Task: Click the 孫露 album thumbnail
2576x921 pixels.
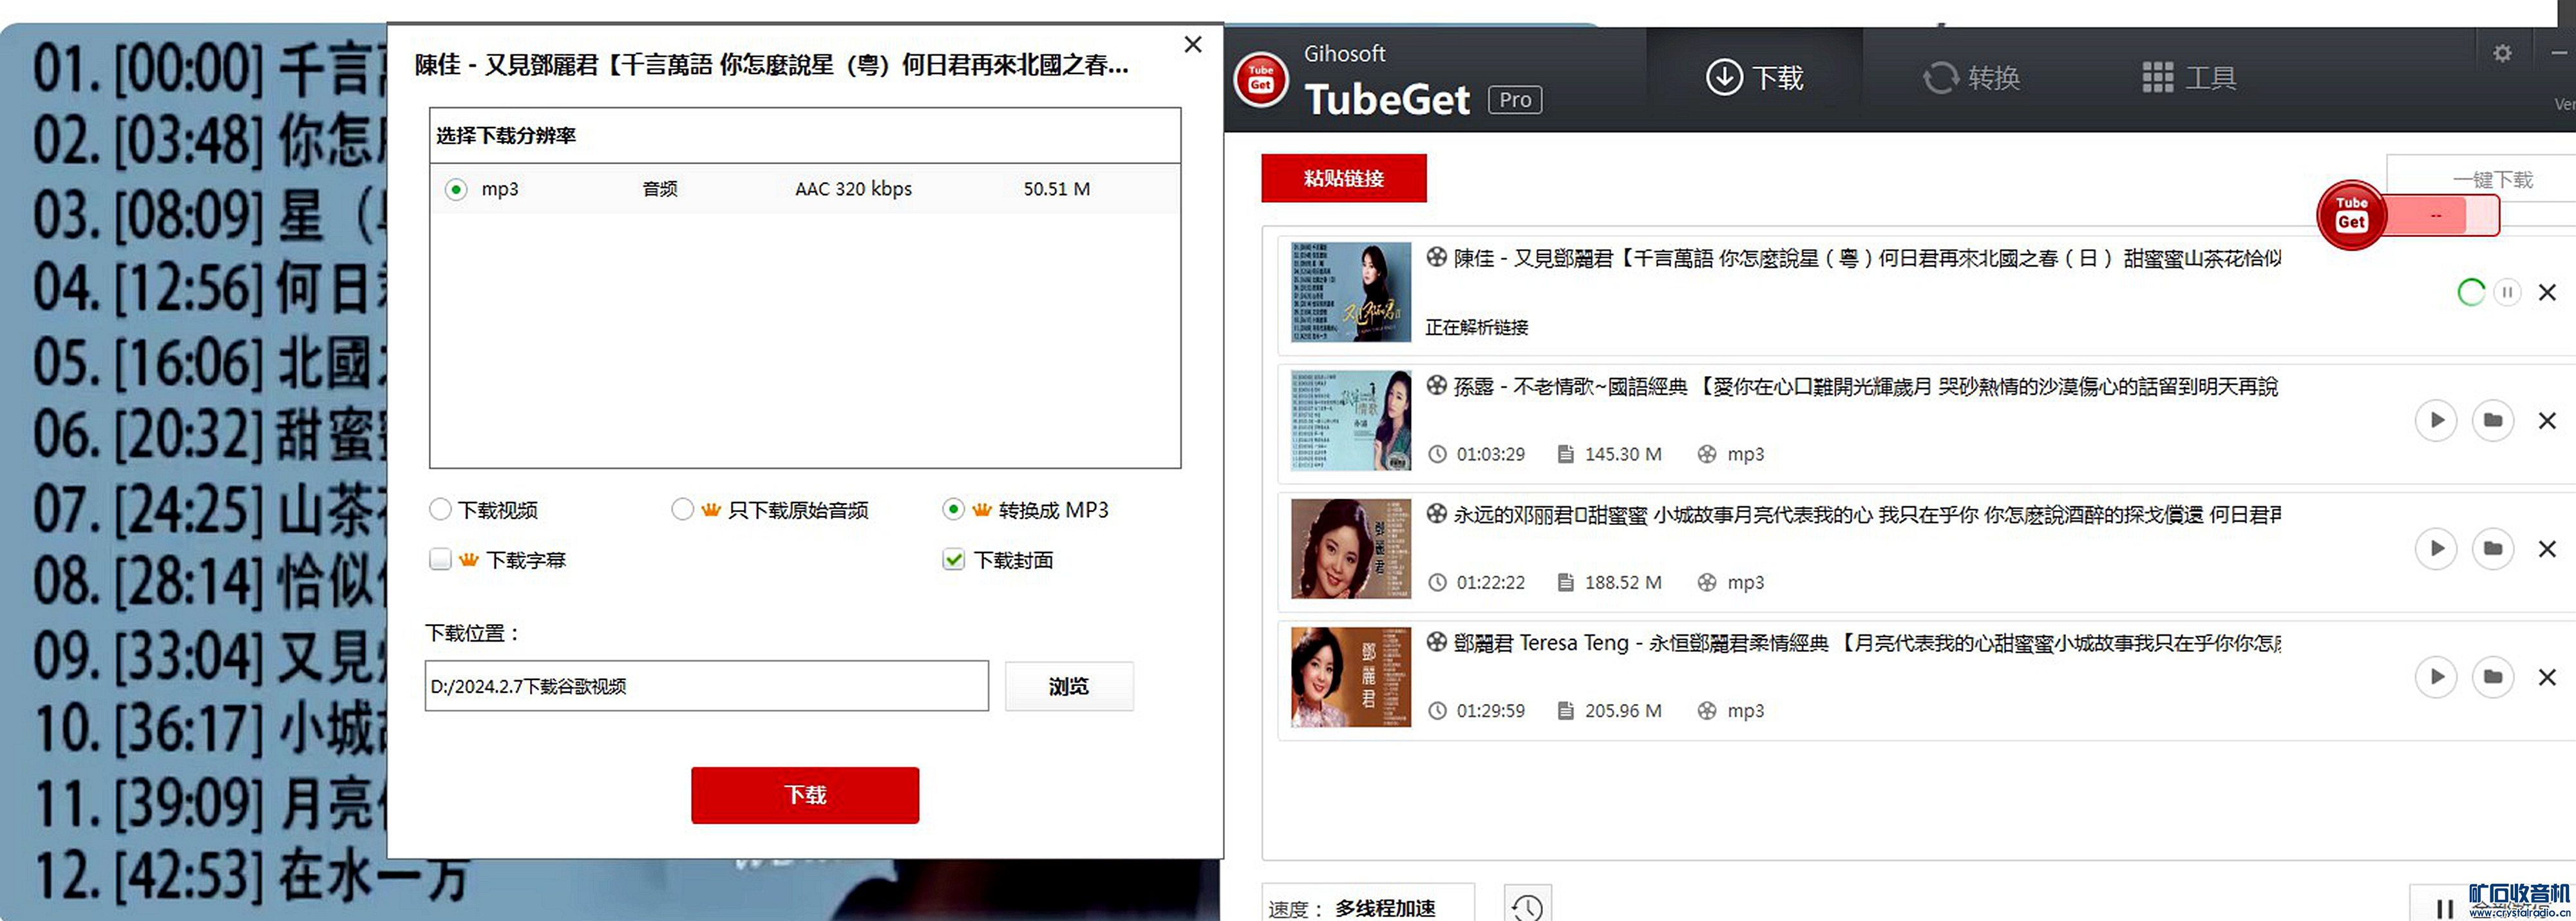Action: [x=1351, y=420]
